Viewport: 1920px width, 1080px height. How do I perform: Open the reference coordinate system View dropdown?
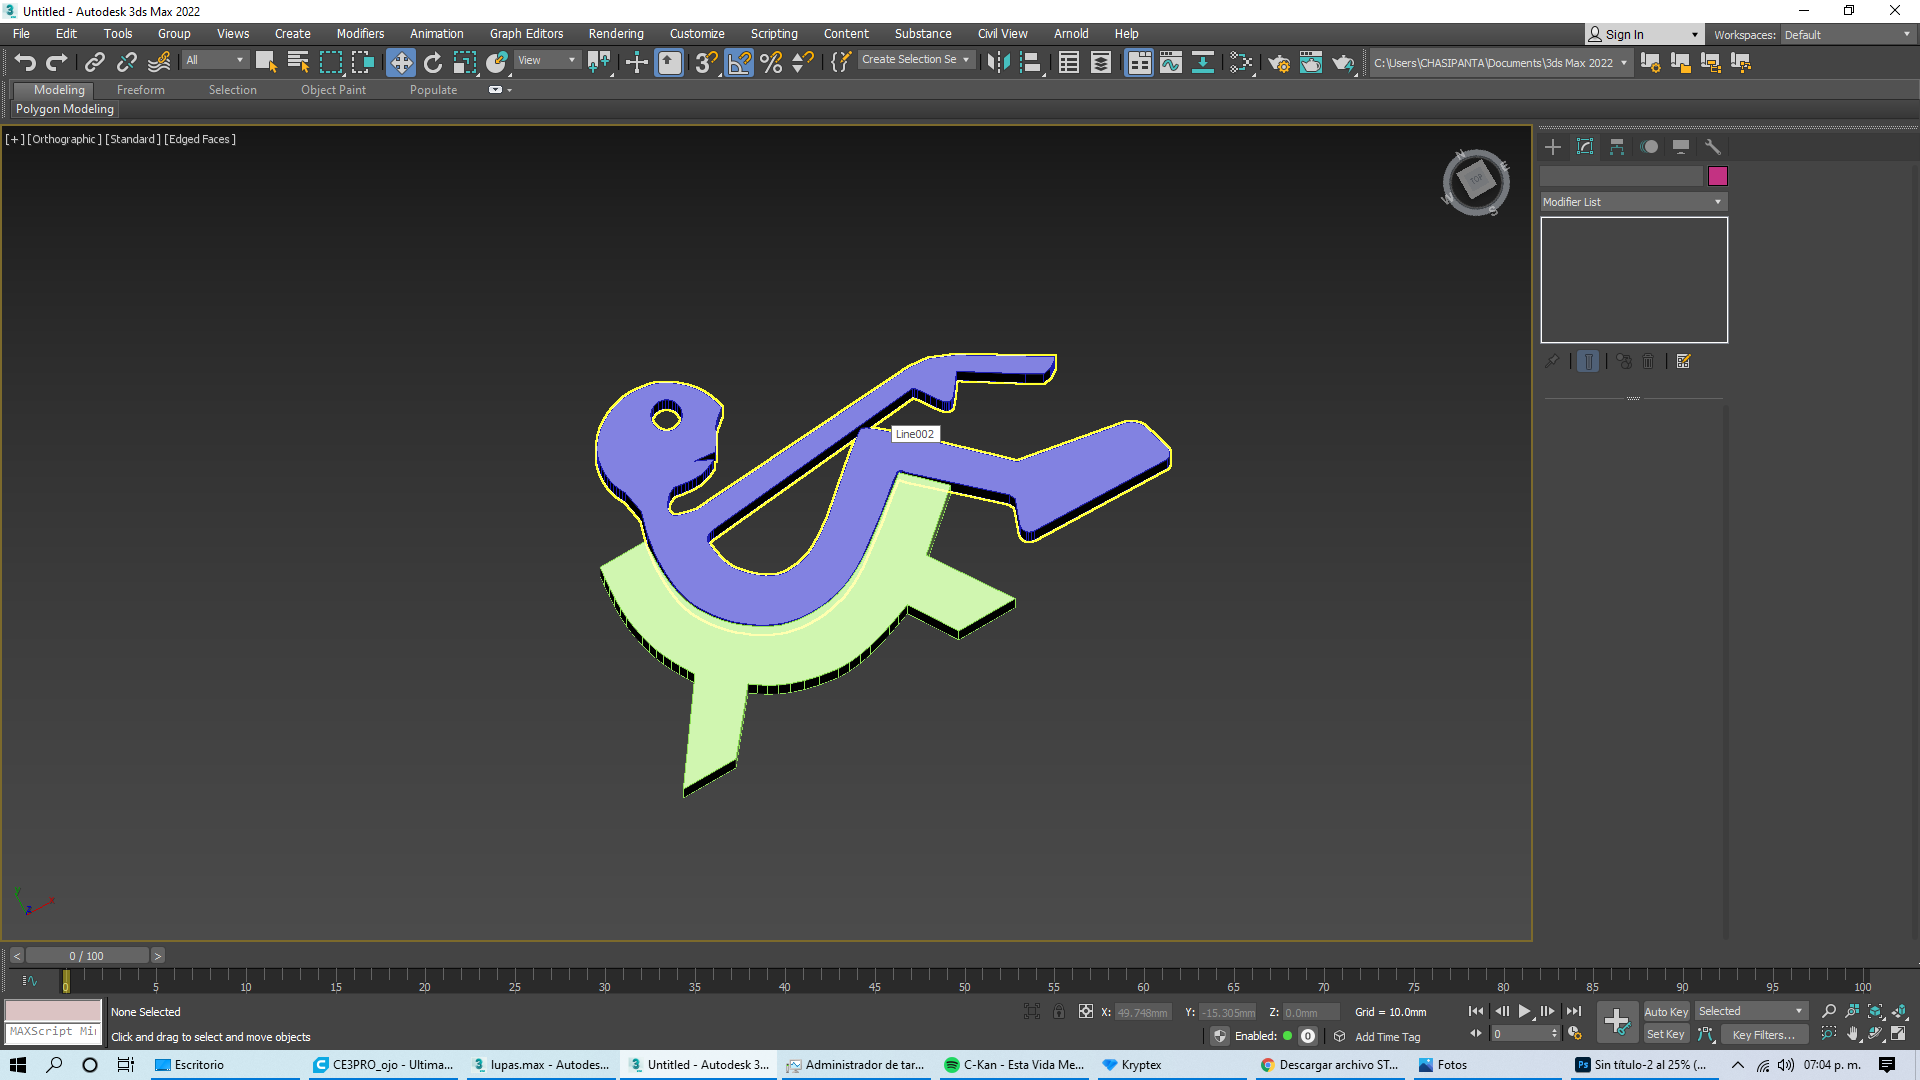click(x=546, y=61)
